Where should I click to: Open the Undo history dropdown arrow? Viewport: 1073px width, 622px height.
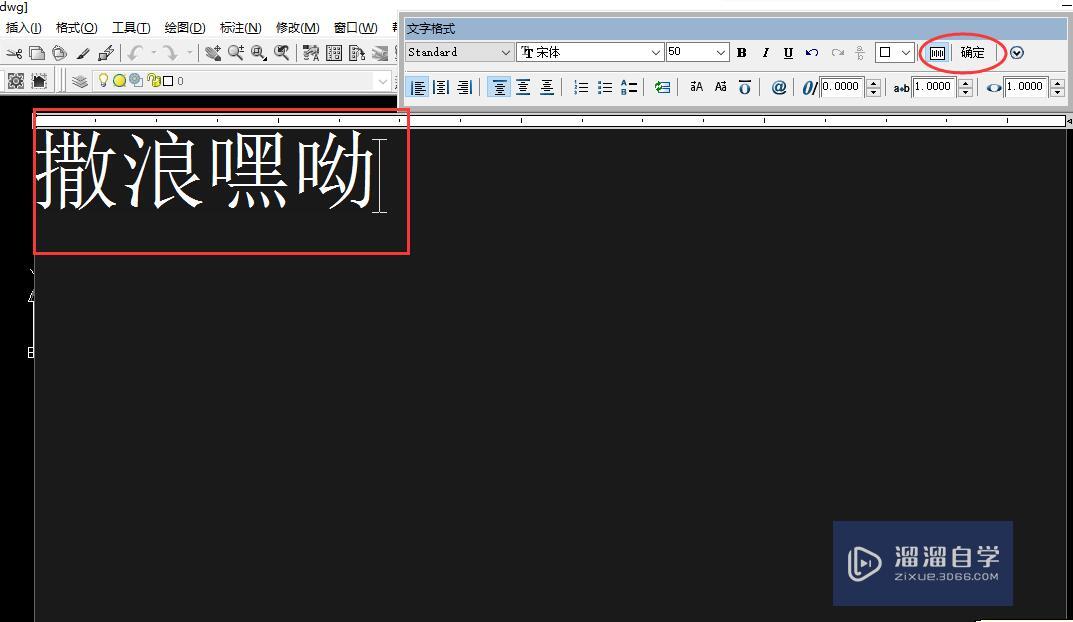pos(153,53)
